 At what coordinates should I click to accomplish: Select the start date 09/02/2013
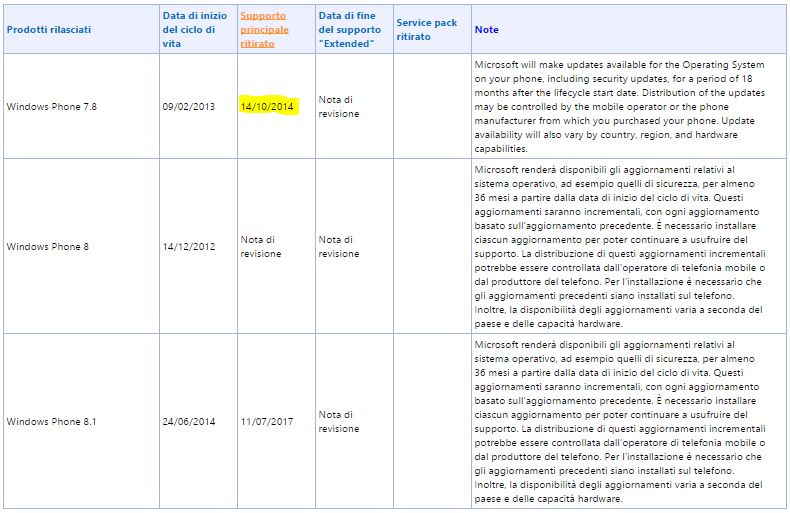point(188,107)
